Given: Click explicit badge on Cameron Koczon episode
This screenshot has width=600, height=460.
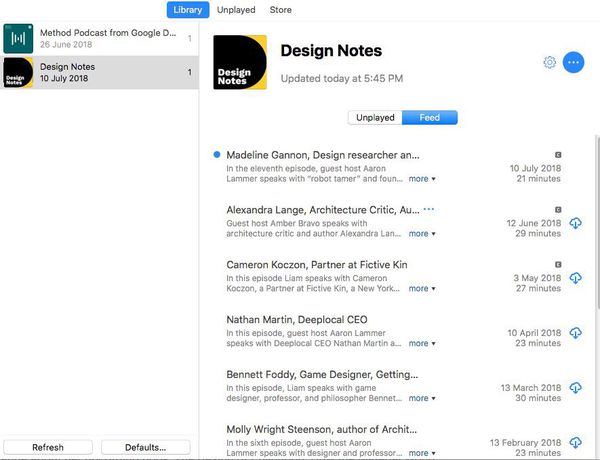Looking at the screenshot, I should tap(558, 264).
